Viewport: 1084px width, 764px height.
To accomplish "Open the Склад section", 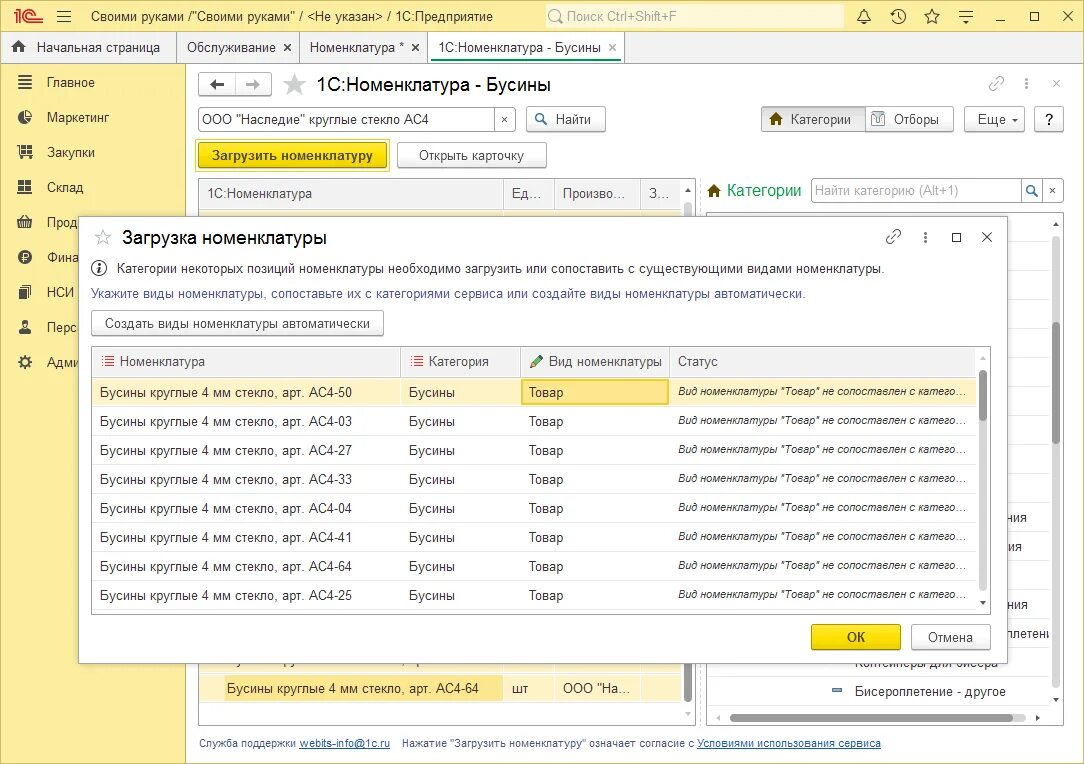I will tap(65, 187).
